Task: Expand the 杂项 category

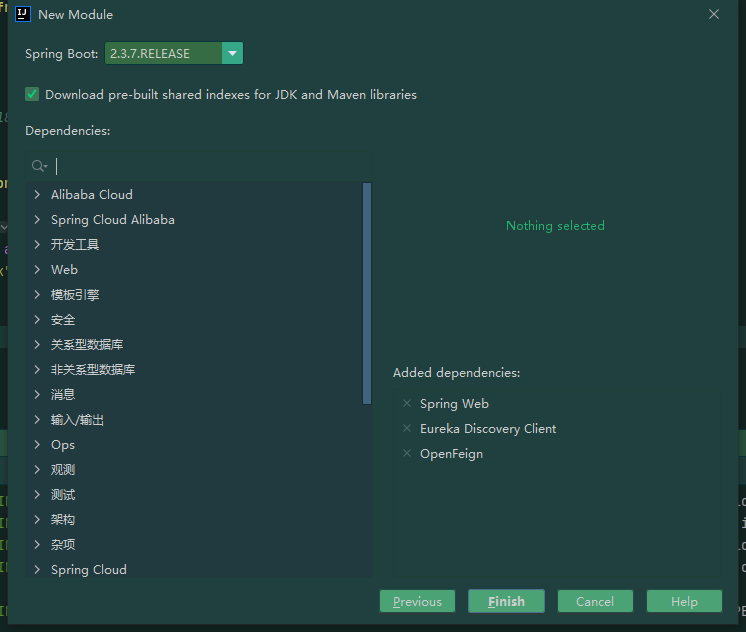Action: click(x=37, y=544)
